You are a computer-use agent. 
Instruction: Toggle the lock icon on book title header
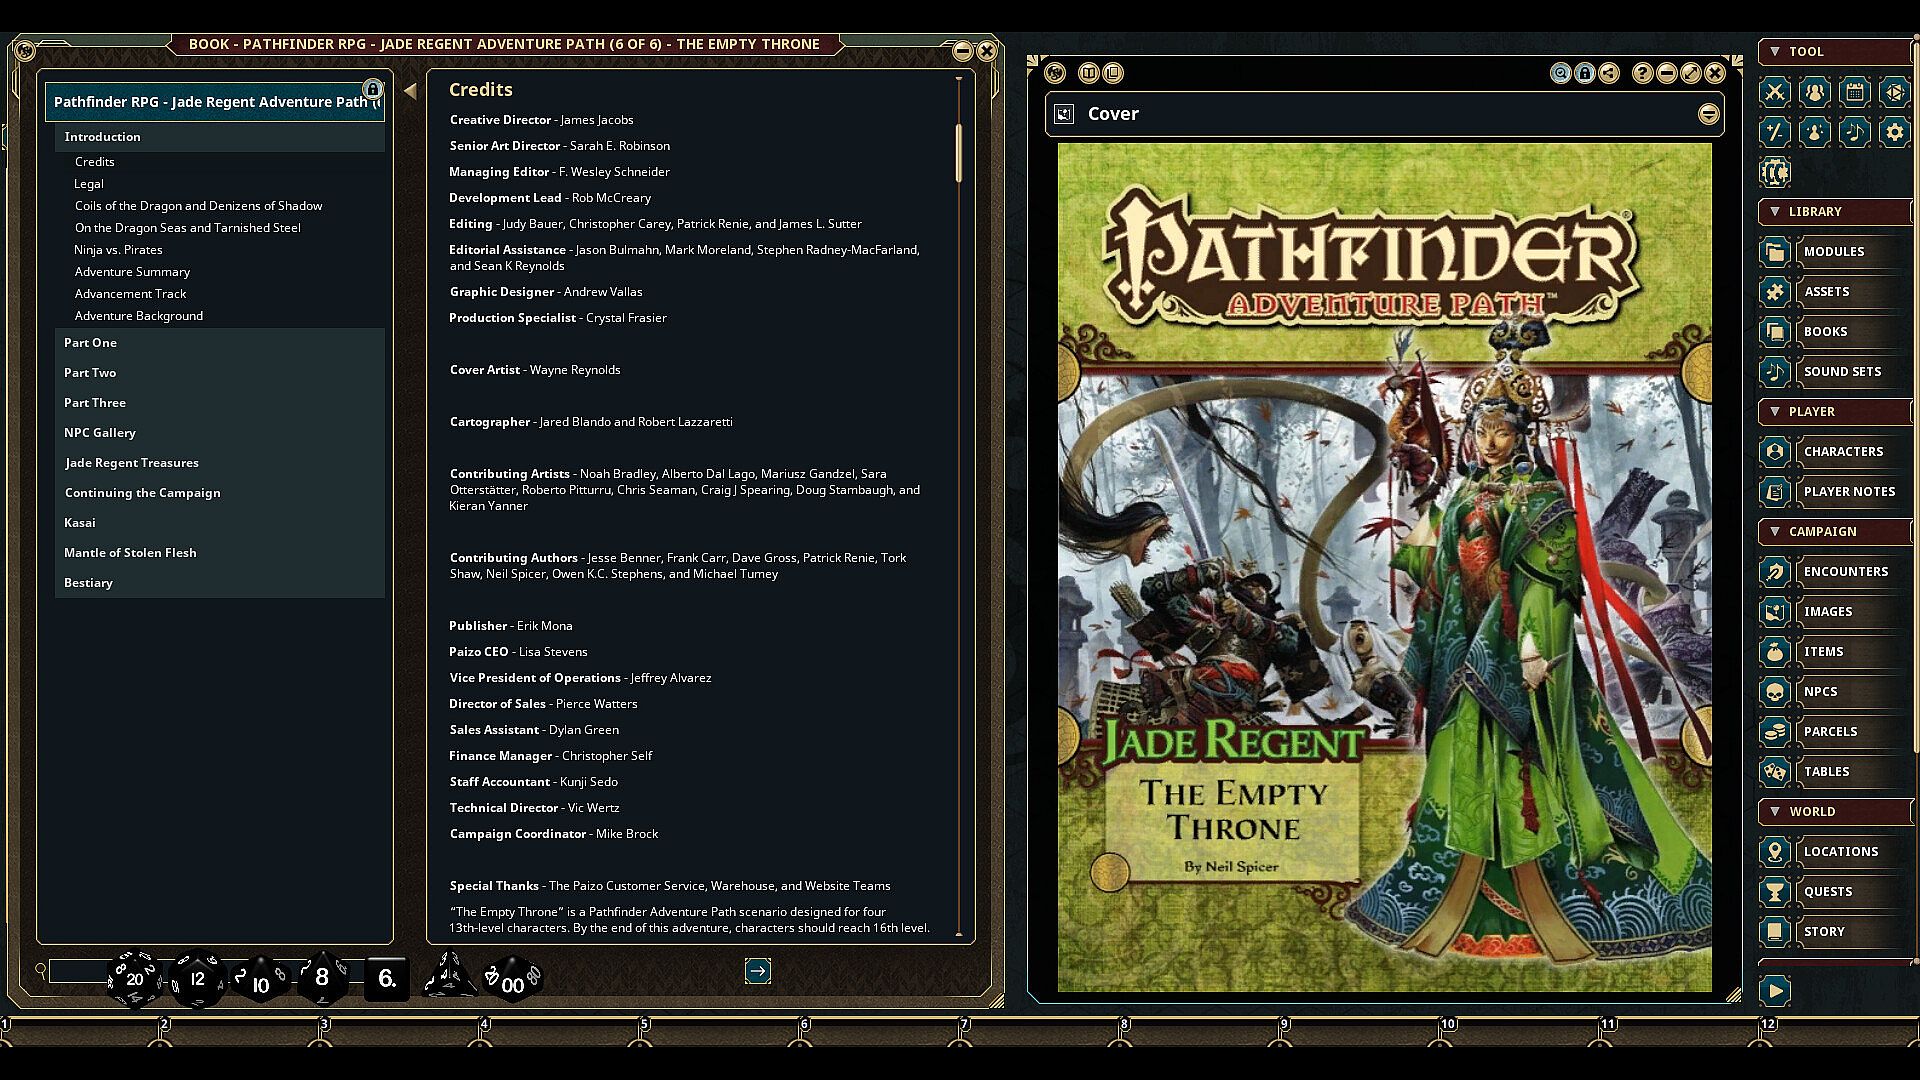tap(372, 88)
